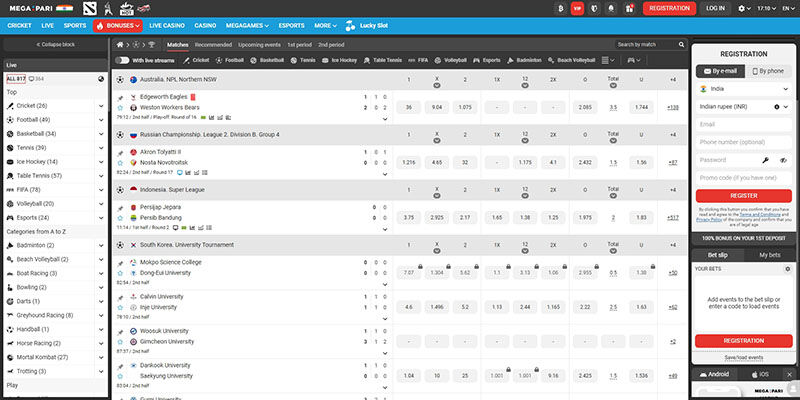Click the Search by match field
The image size is (800, 400).
pyautogui.click(x=646, y=45)
